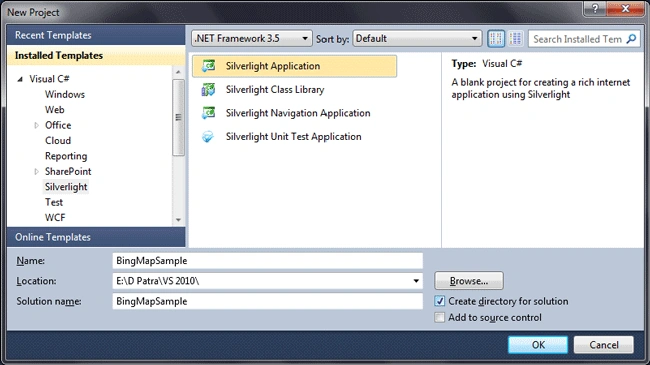Select Silverlight Unit Test Application text
650x365 pixels.
(x=293, y=136)
